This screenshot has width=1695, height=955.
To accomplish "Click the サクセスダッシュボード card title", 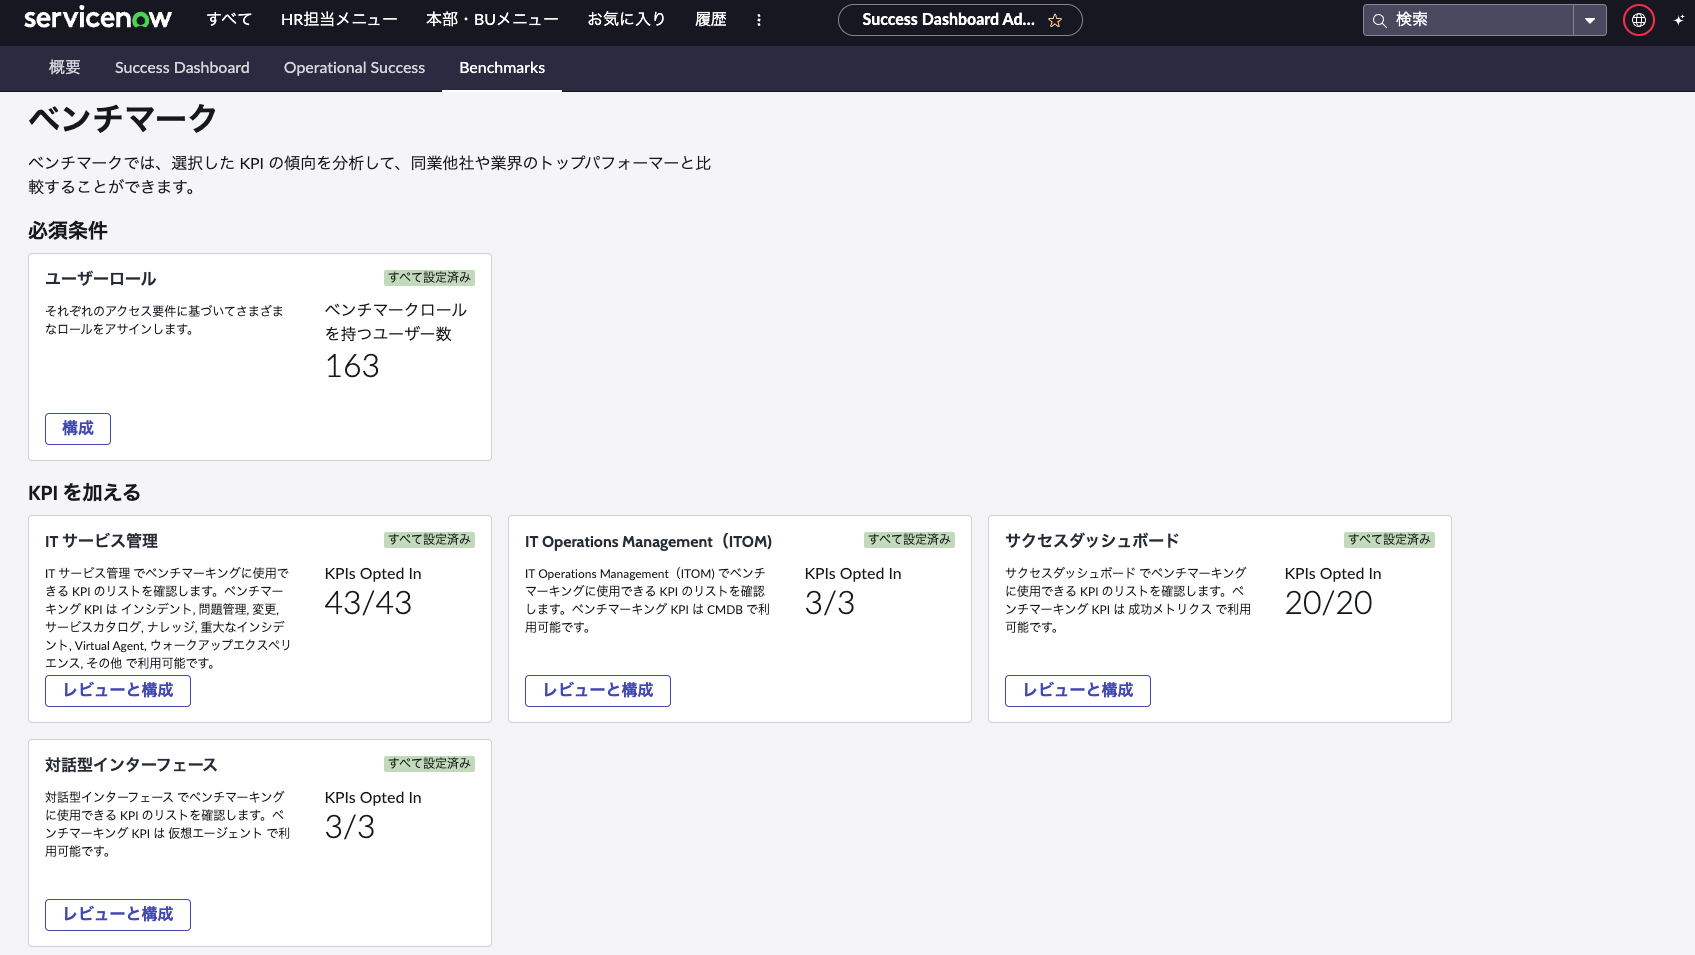I will tap(1092, 541).
